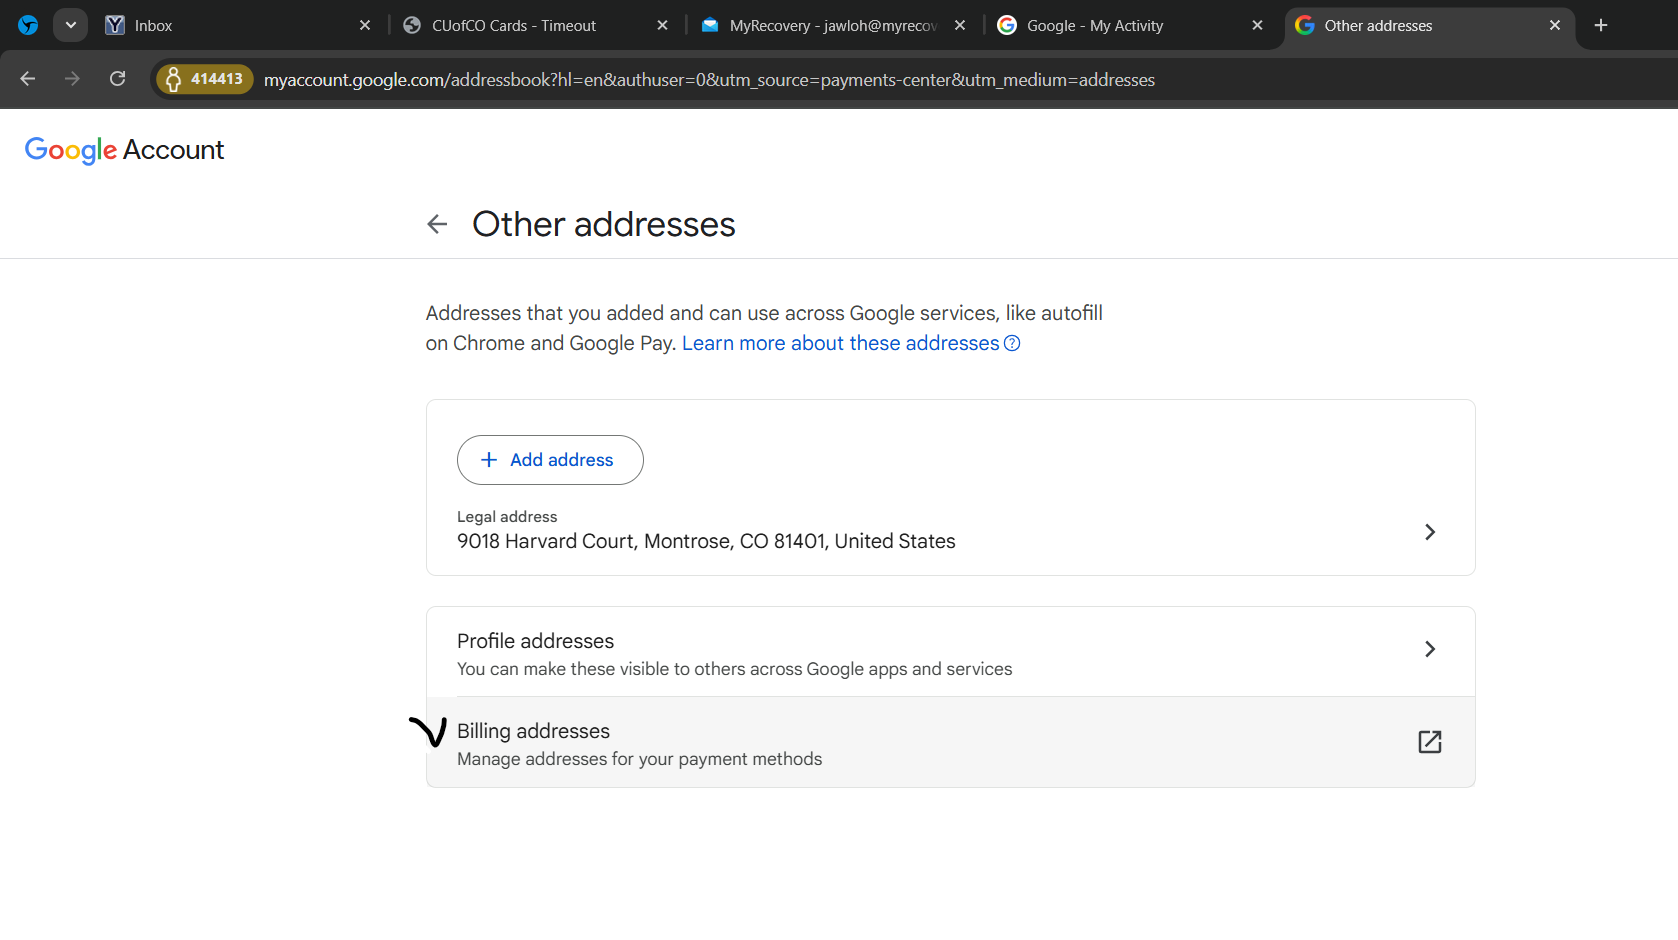Switch to the Inbox tab
The width and height of the screenshot is (1678, 940).
tap(230, 26)
